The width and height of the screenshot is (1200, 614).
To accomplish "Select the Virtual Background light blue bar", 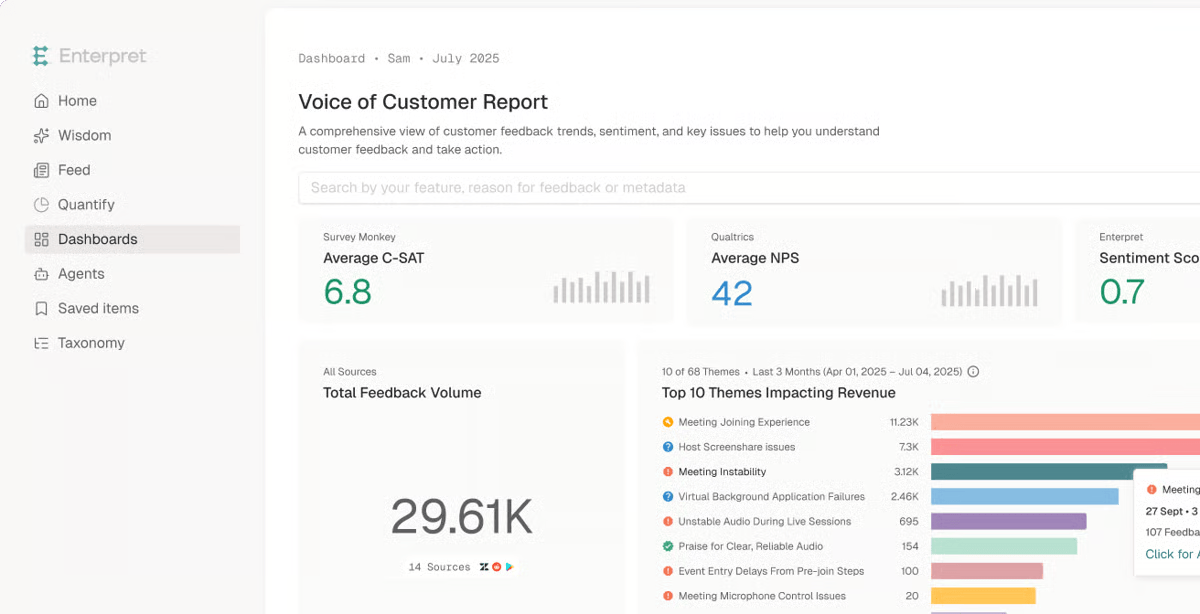I will (1025, 497).
